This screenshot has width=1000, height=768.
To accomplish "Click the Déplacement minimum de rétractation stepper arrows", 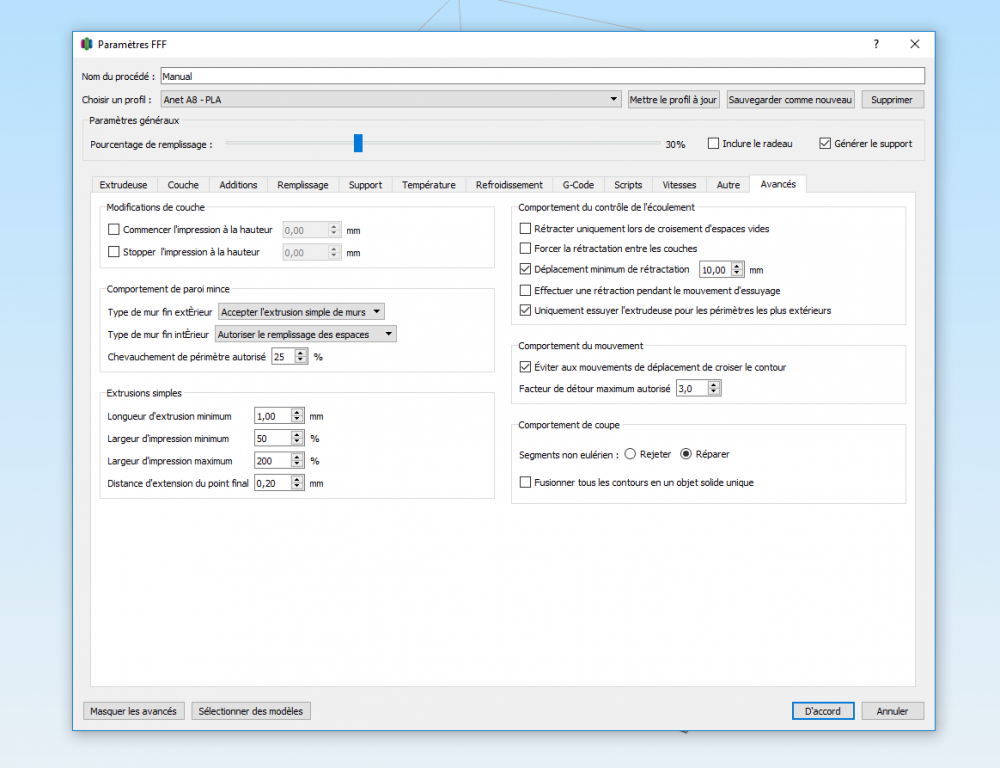I will pyautogui.click(x=737, y=270).
